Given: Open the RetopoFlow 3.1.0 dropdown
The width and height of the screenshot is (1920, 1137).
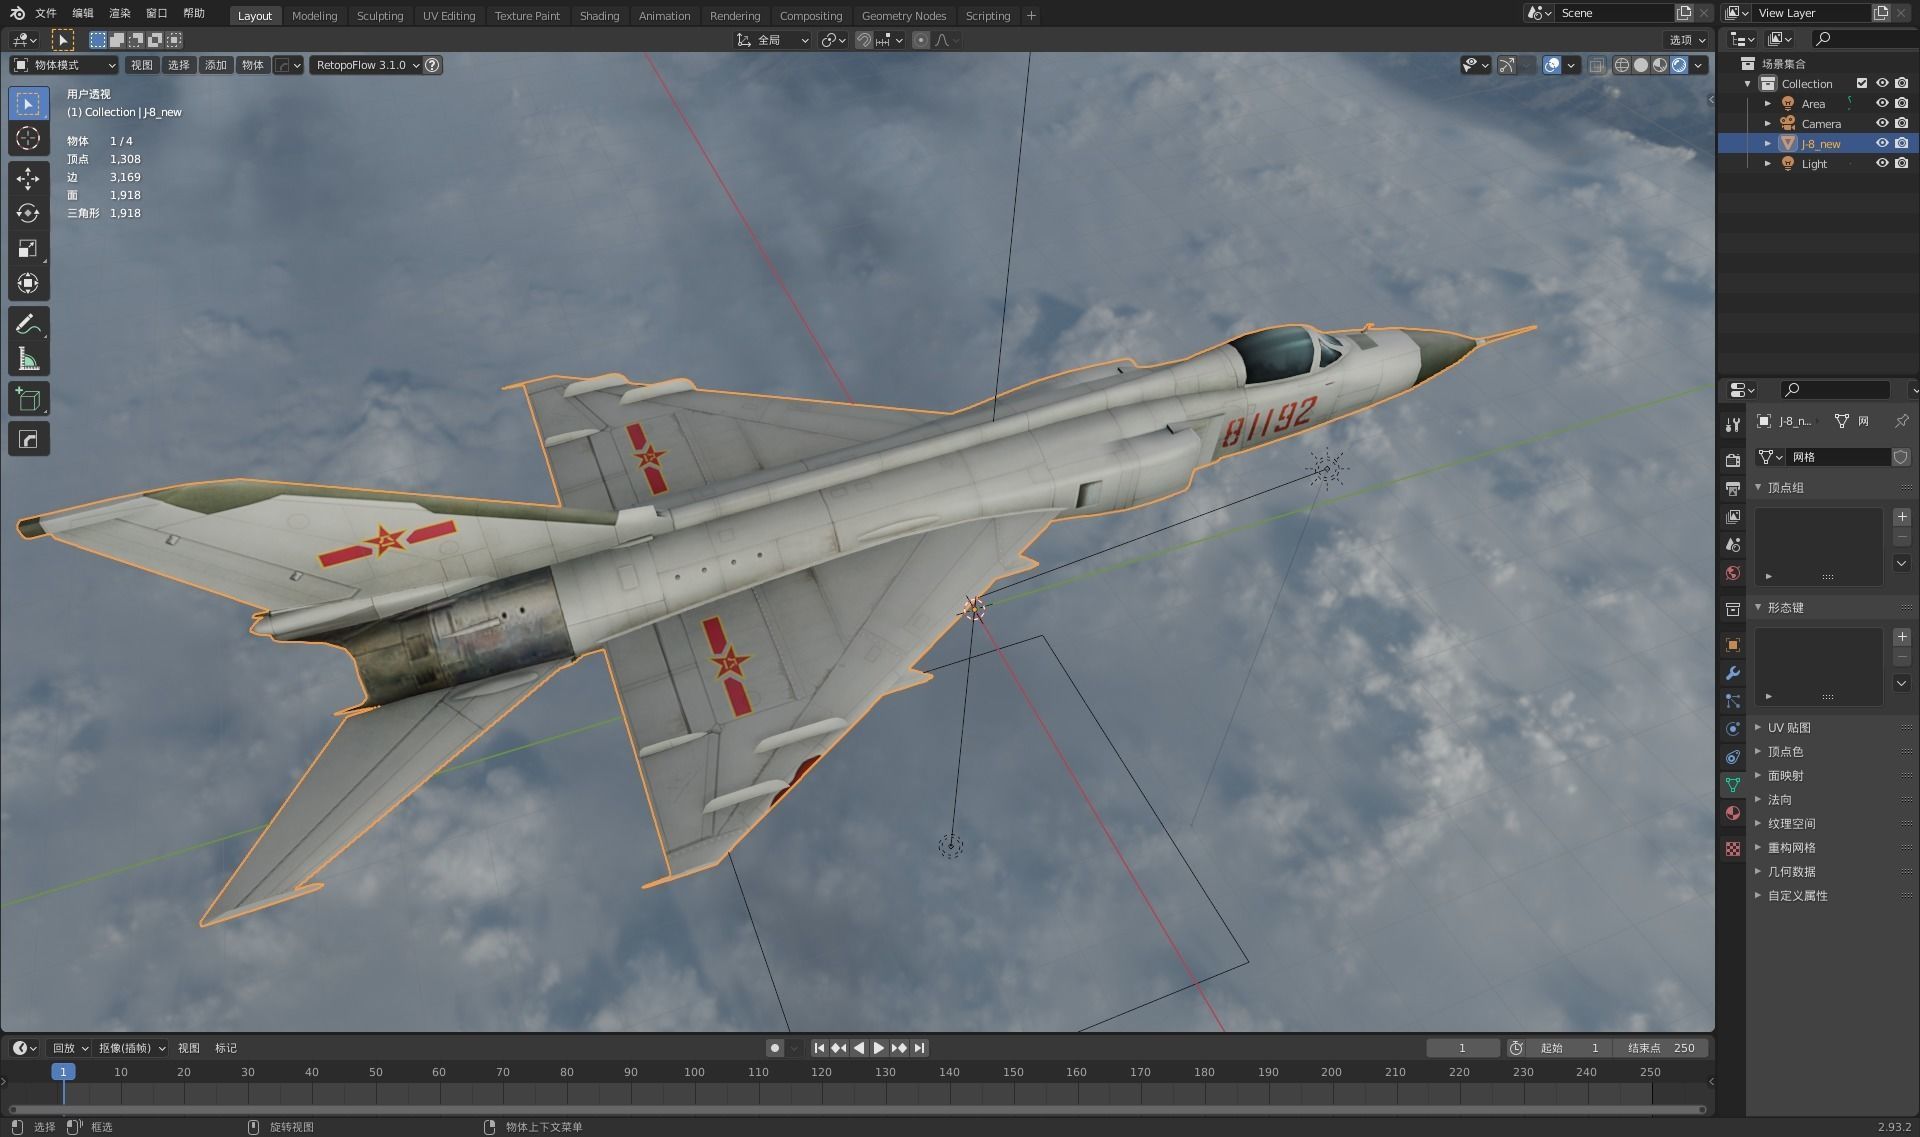Looking at the screenshot, I should 367,65.
